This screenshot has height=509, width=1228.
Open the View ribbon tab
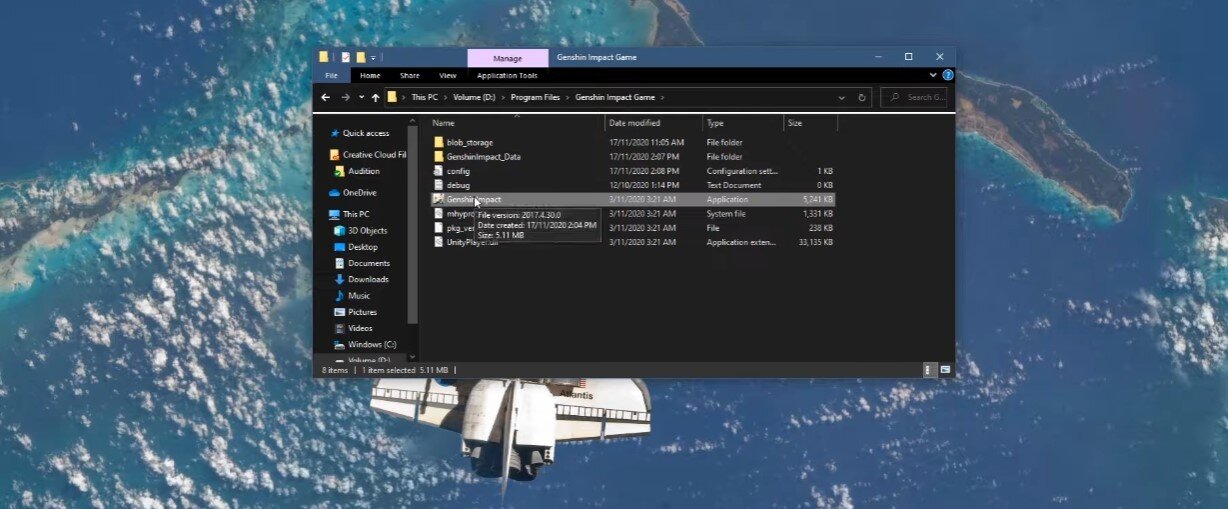[x=447, y=76]
